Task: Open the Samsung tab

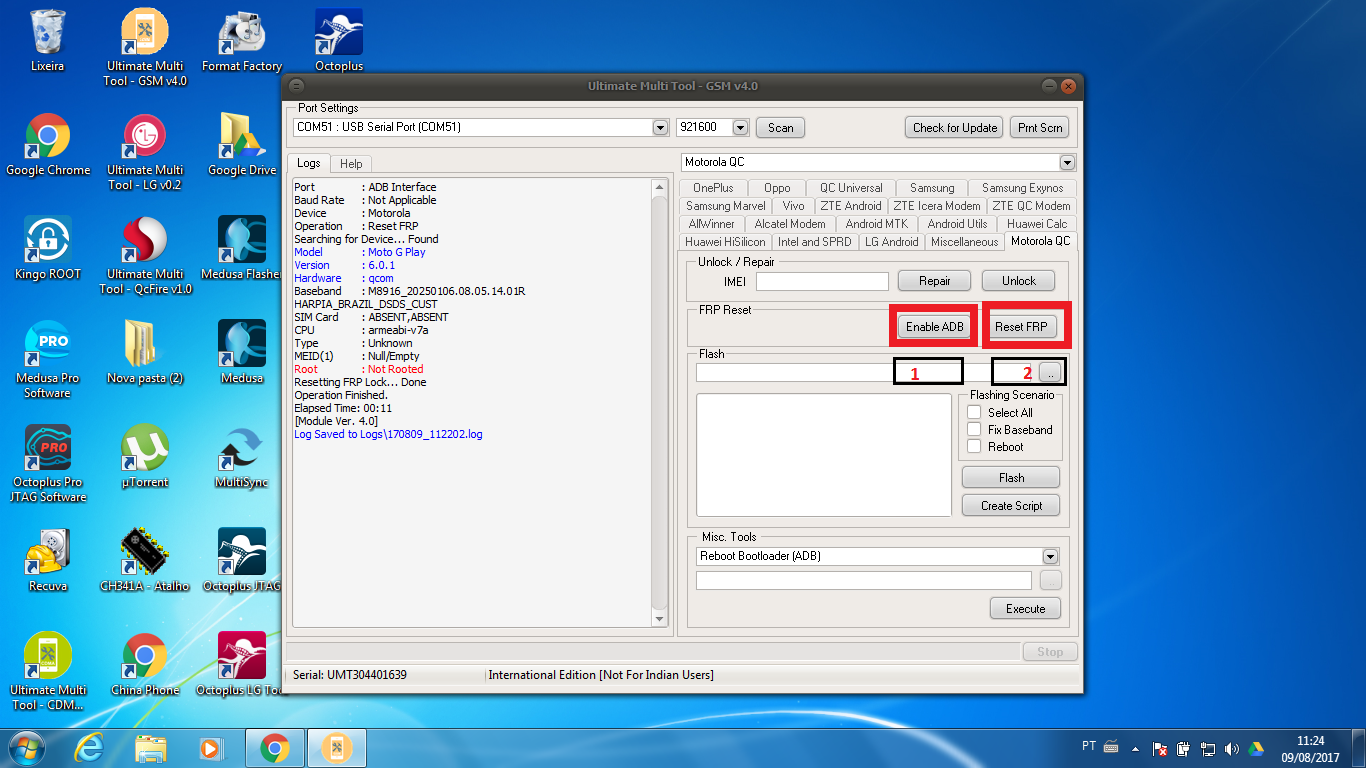Action: [932, 188]
